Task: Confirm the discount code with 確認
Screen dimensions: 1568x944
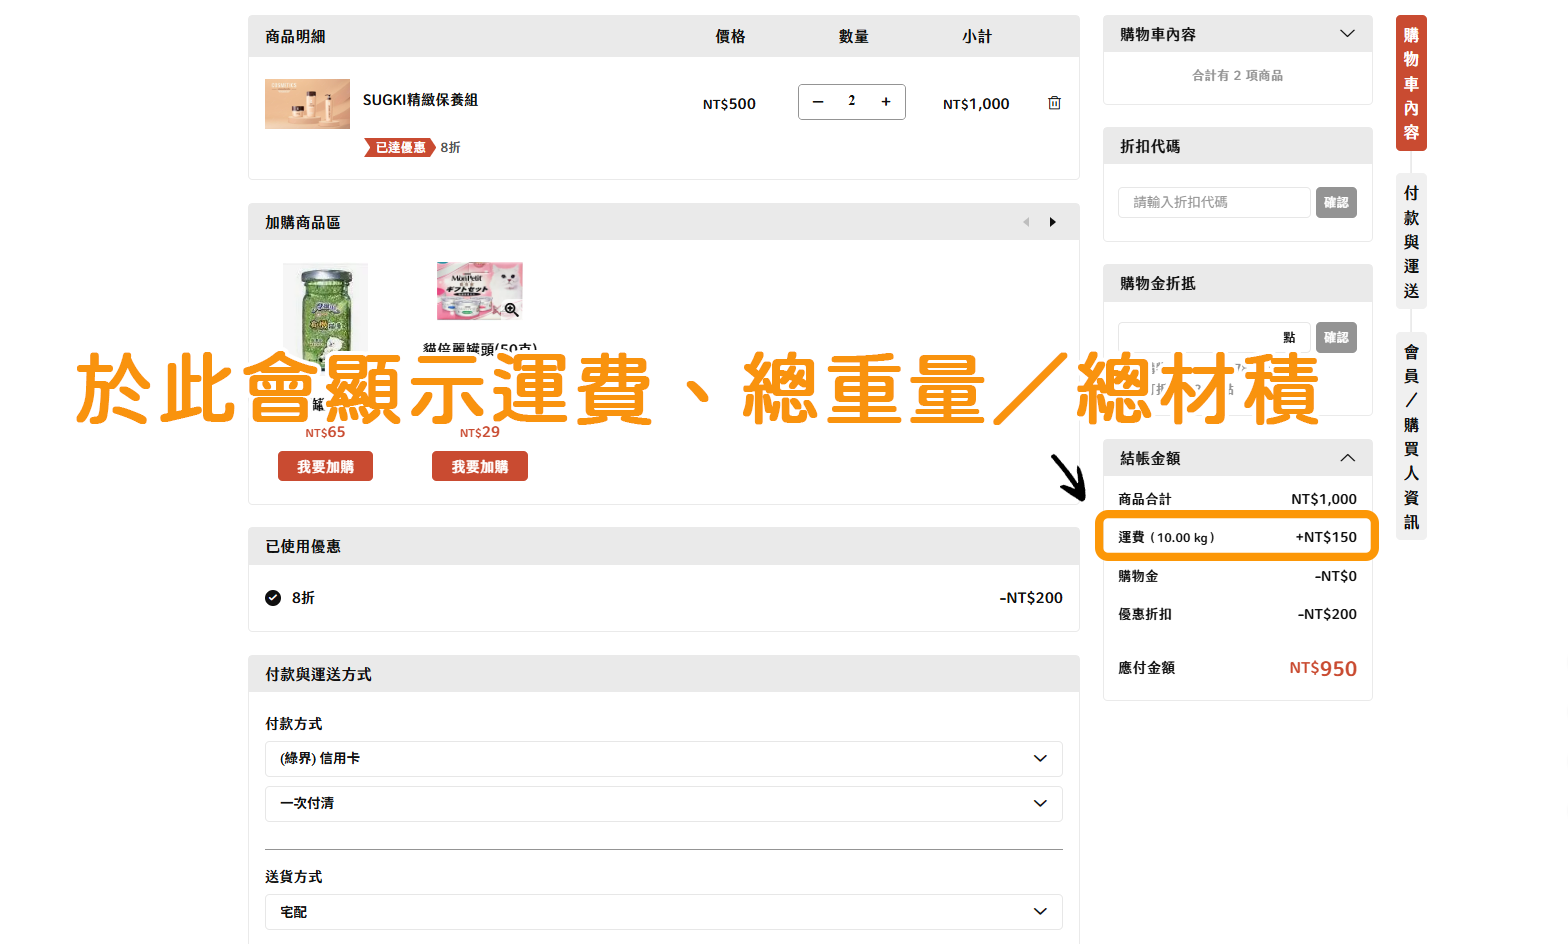Action: click(x=1336, y=202)
